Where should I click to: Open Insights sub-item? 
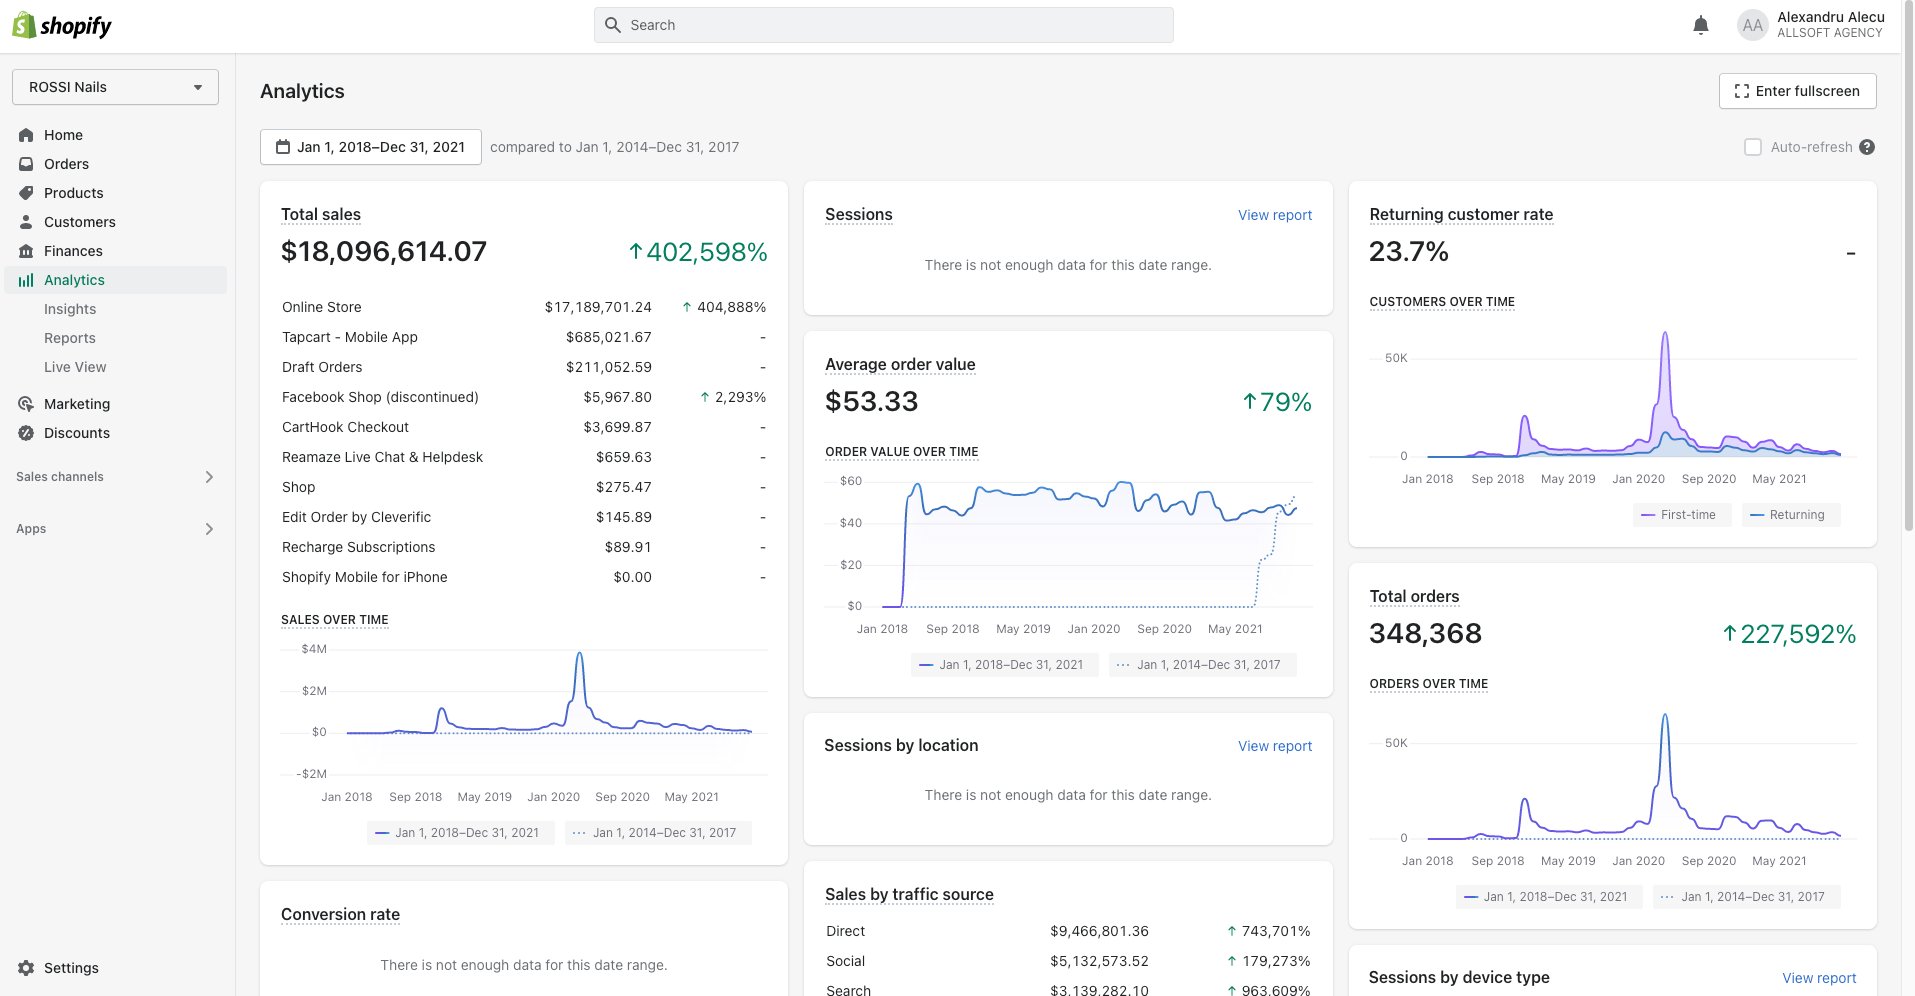coord(70,309)
